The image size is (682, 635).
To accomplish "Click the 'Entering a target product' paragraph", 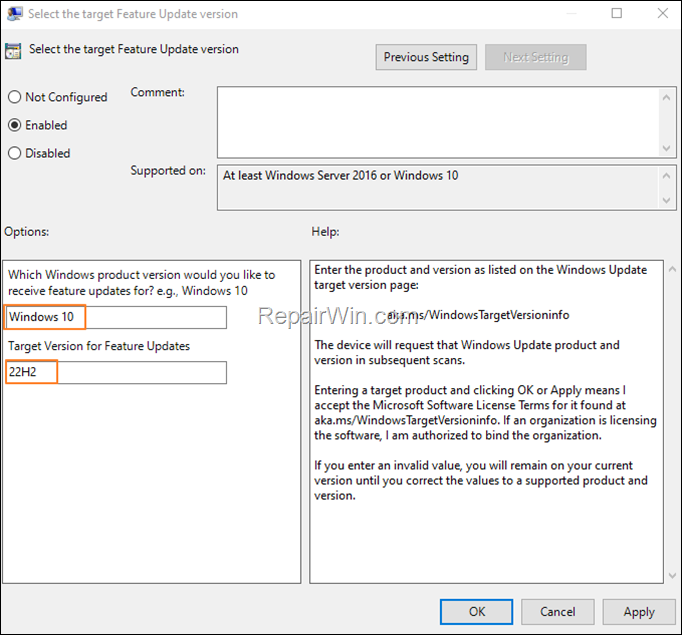I will 485,412.
